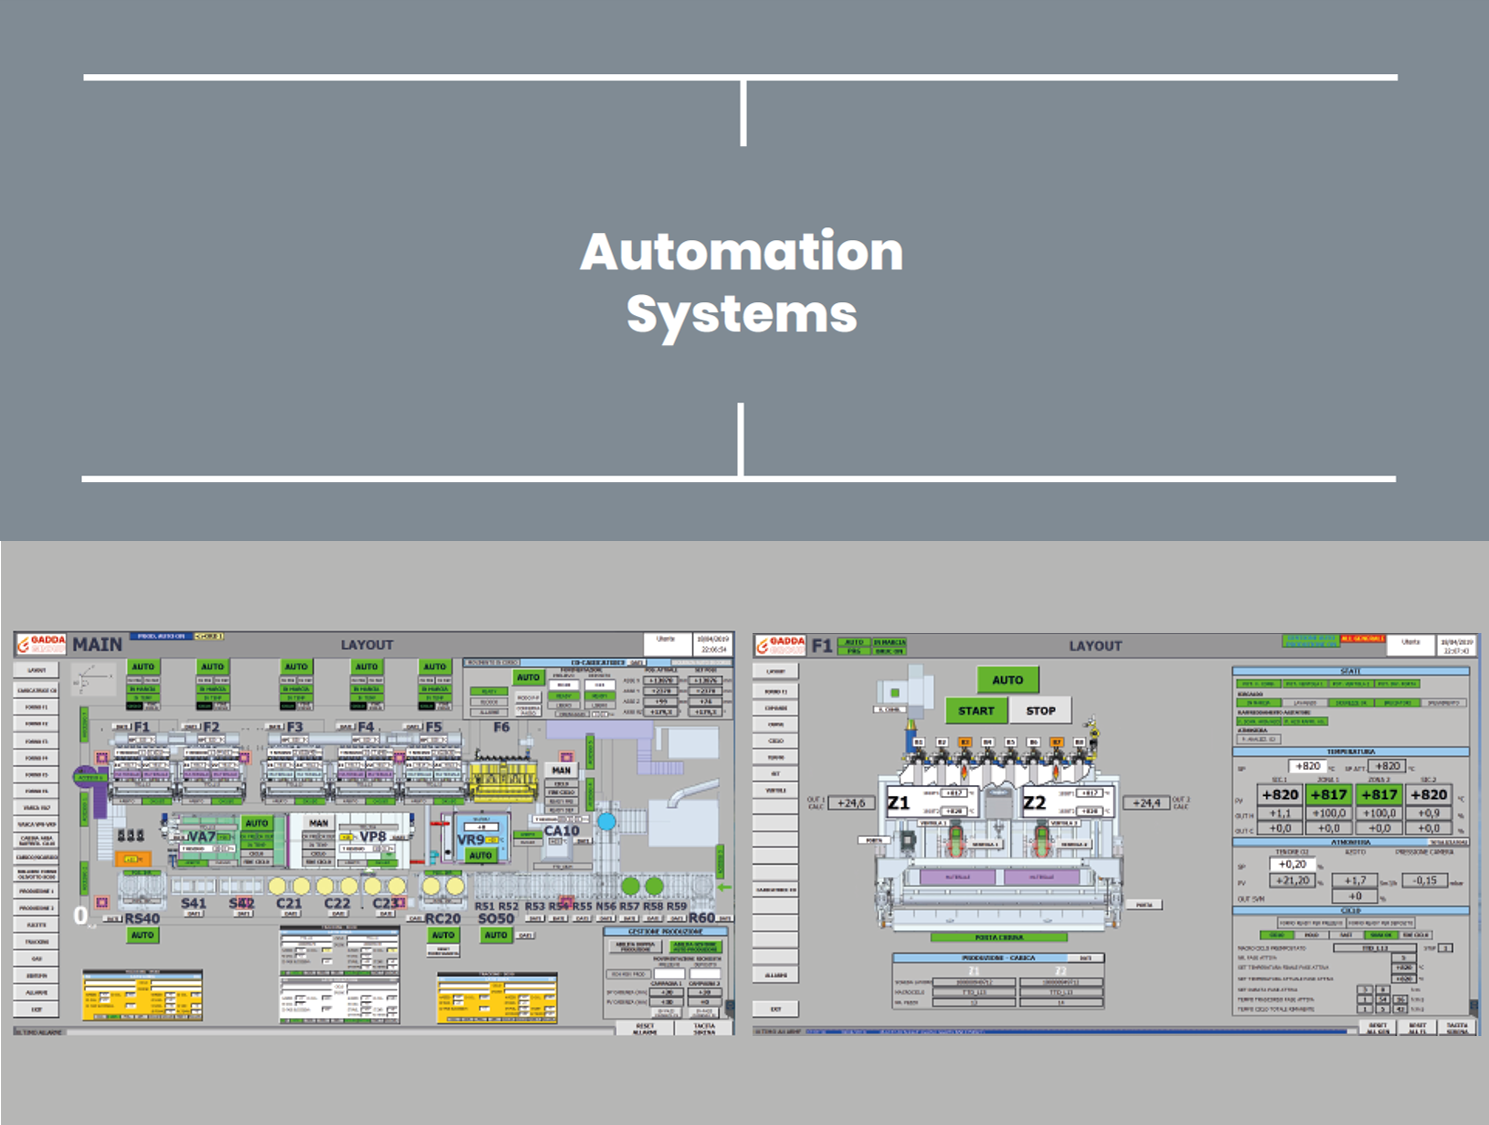Screen dimensions: 1489x1125
Task: Click TACITA SIRENA at MAIN screen bottom
Action: pyautogui.click(x=704, y=1028)
